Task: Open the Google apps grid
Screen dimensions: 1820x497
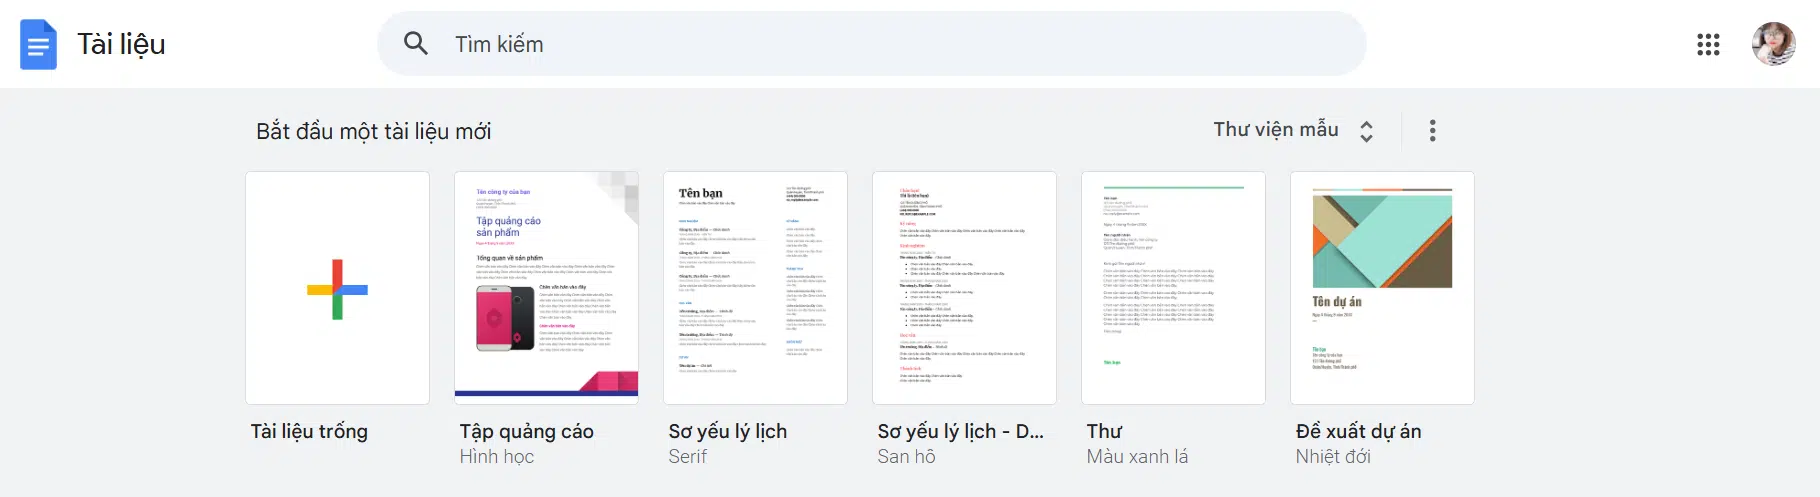Action: pos(1708,44)
